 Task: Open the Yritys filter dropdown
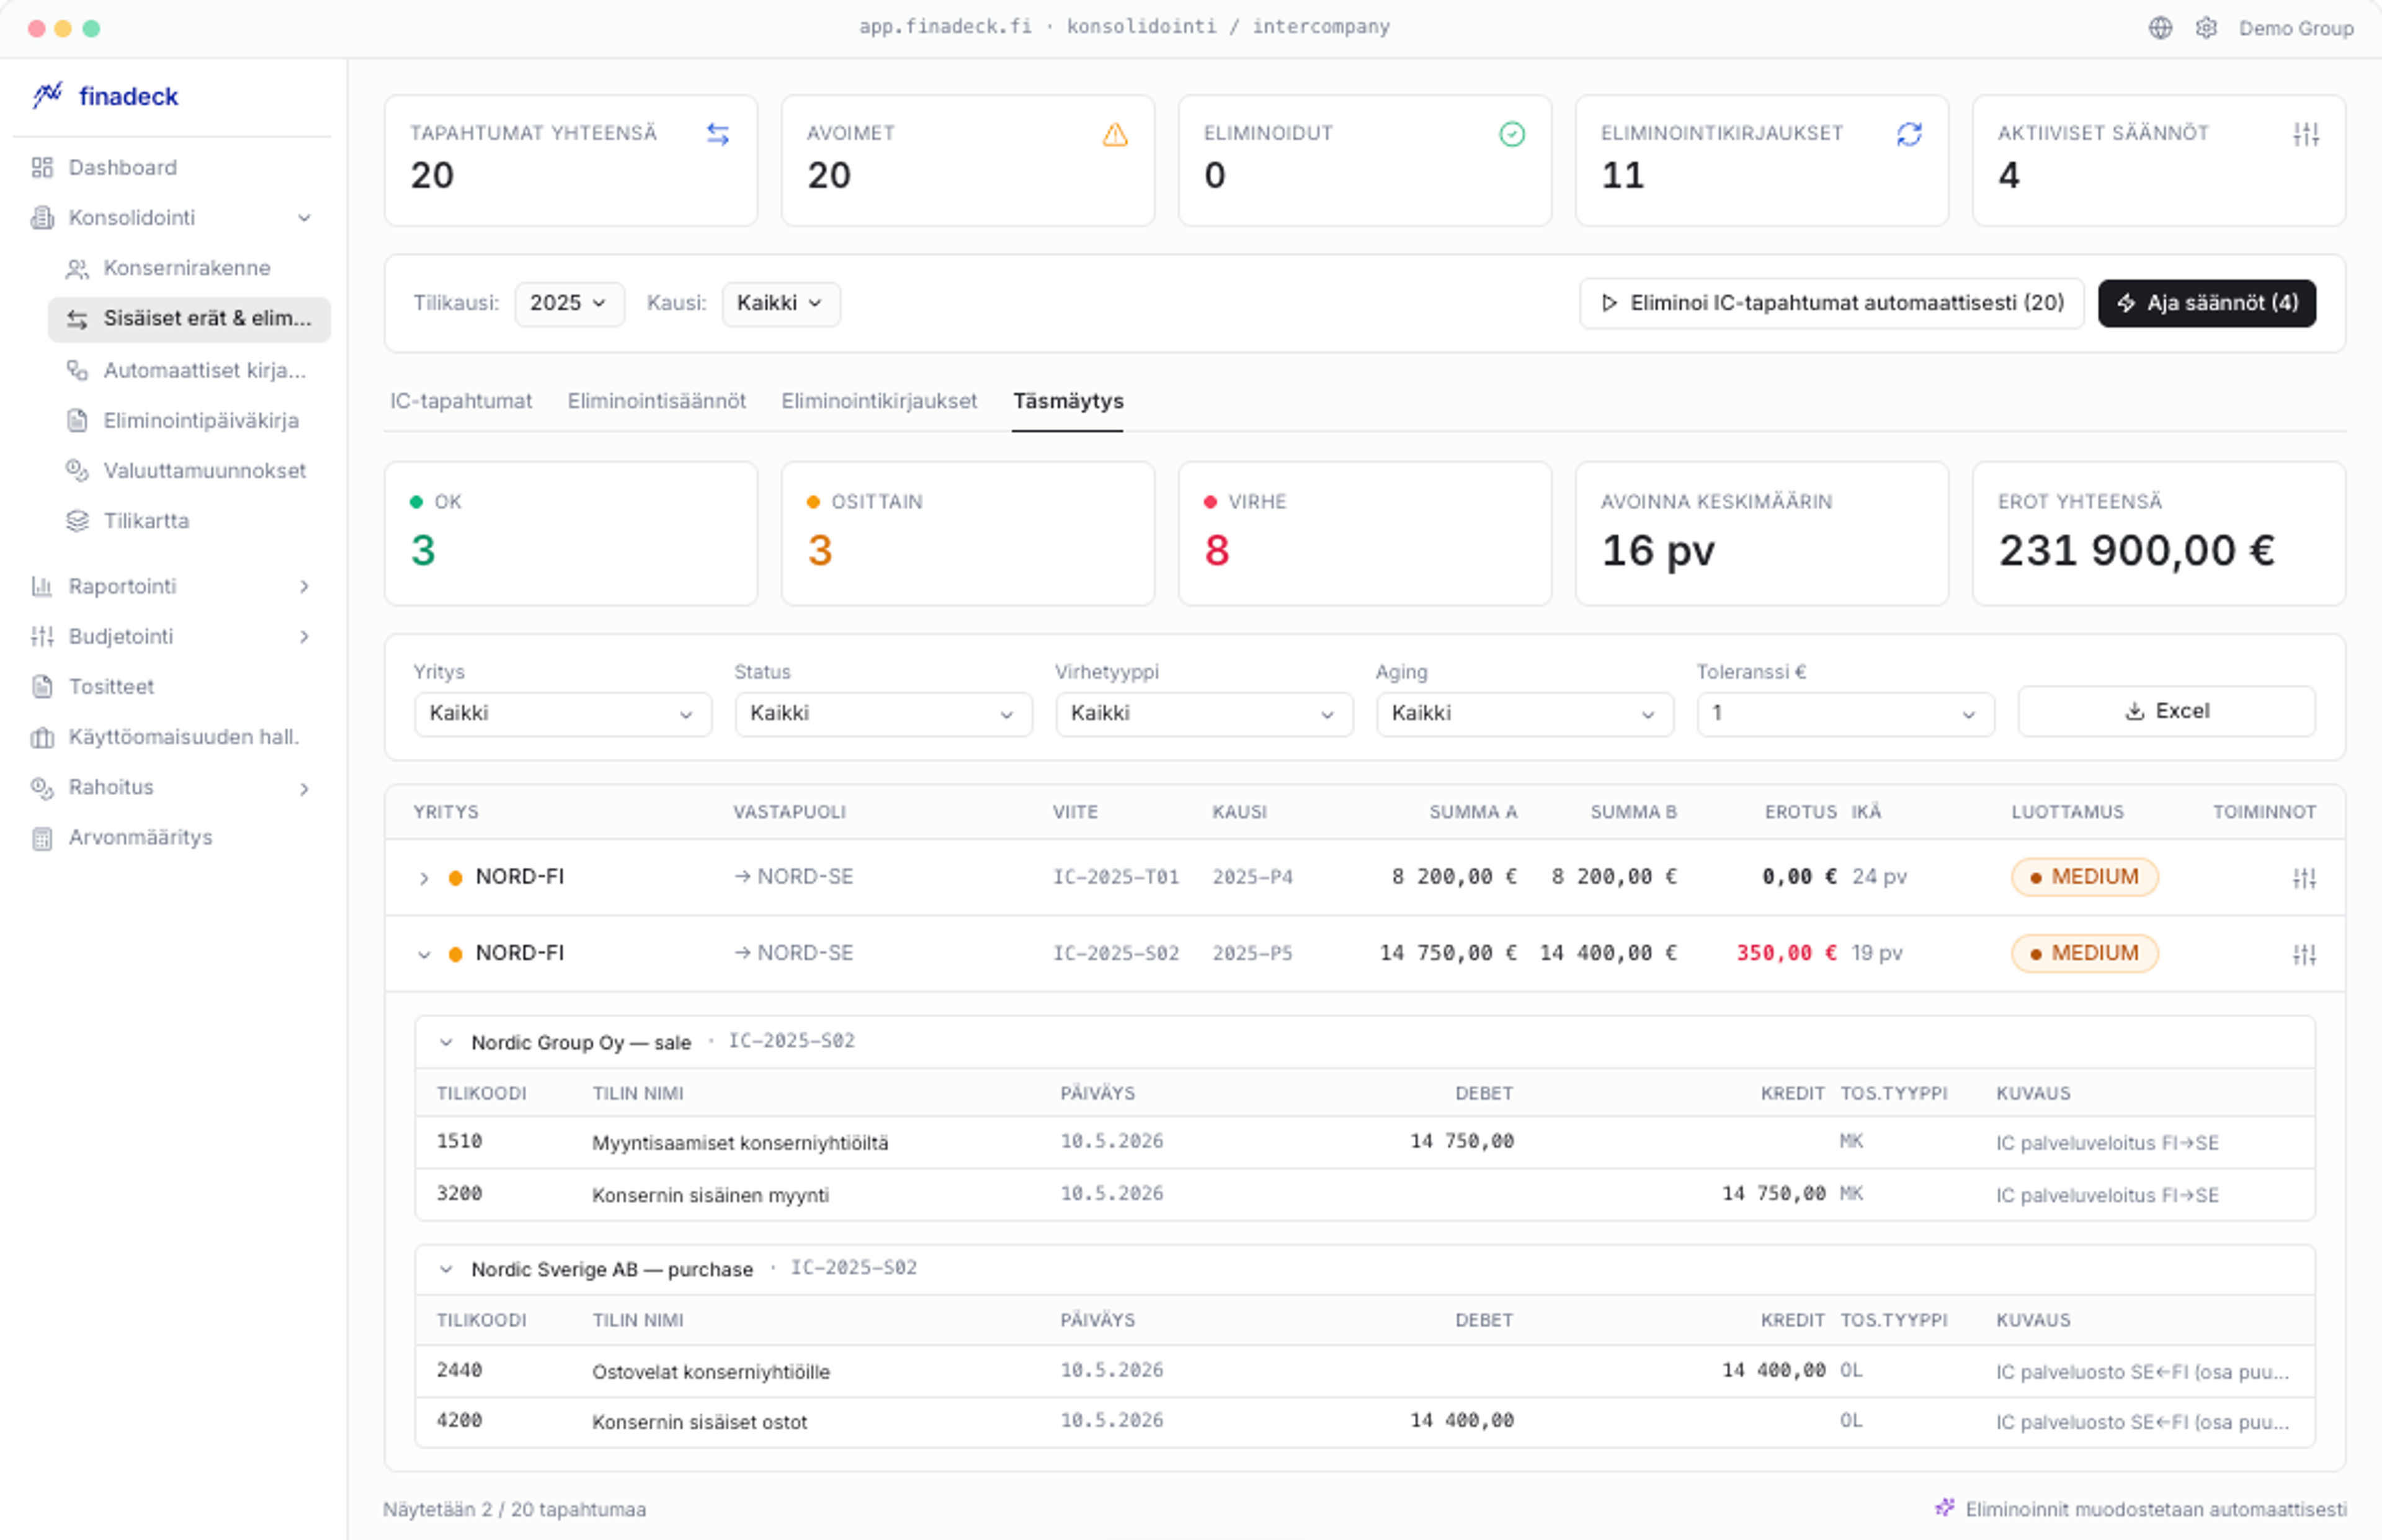[x=562, y=714]
